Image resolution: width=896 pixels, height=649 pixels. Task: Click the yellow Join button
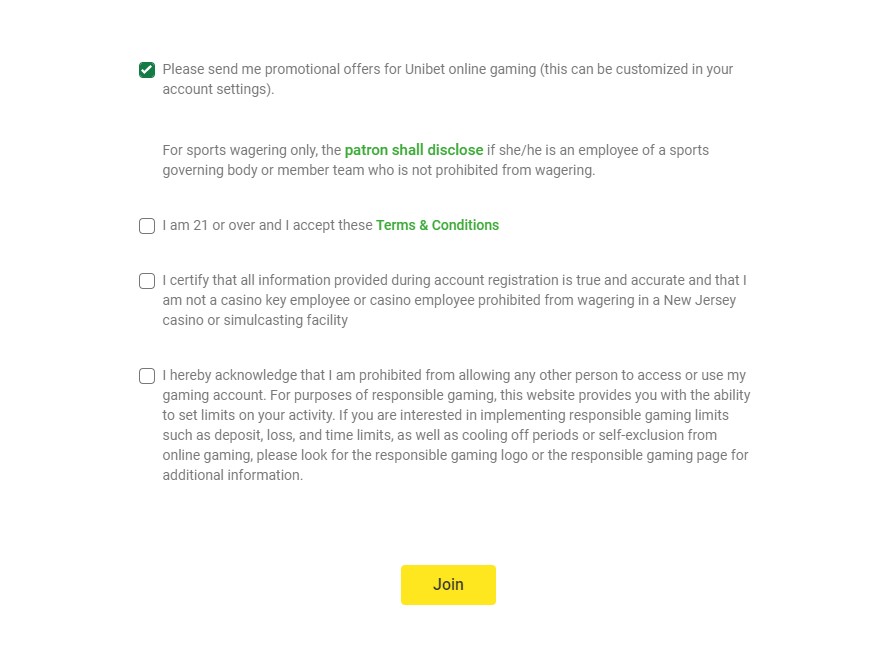(x=448, y=584)
